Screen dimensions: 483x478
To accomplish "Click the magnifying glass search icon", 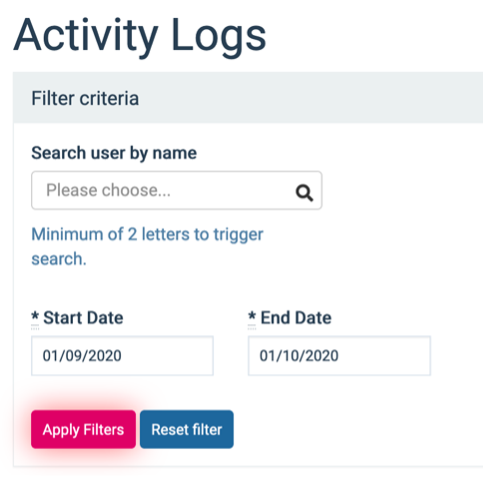I will click(304, 193).
